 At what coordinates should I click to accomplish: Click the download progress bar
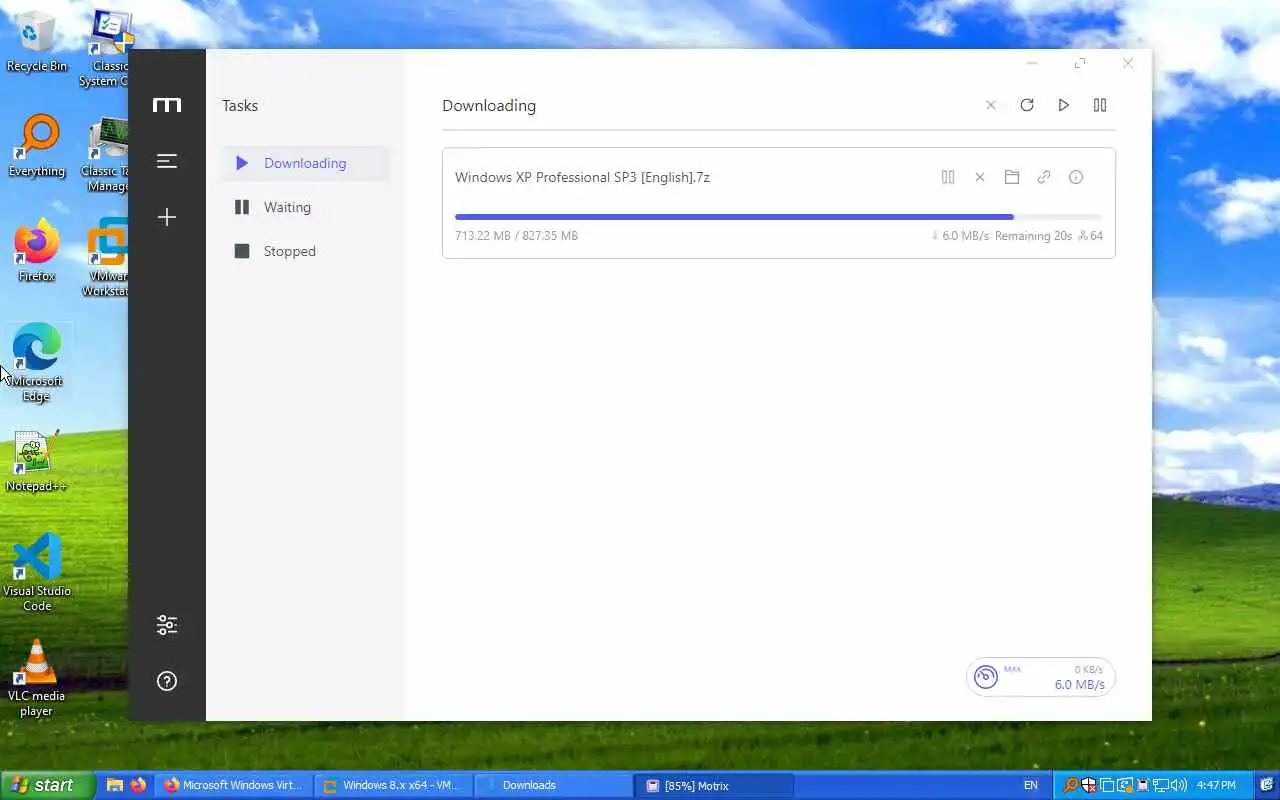pyautogui.click(x=778, y=216)
